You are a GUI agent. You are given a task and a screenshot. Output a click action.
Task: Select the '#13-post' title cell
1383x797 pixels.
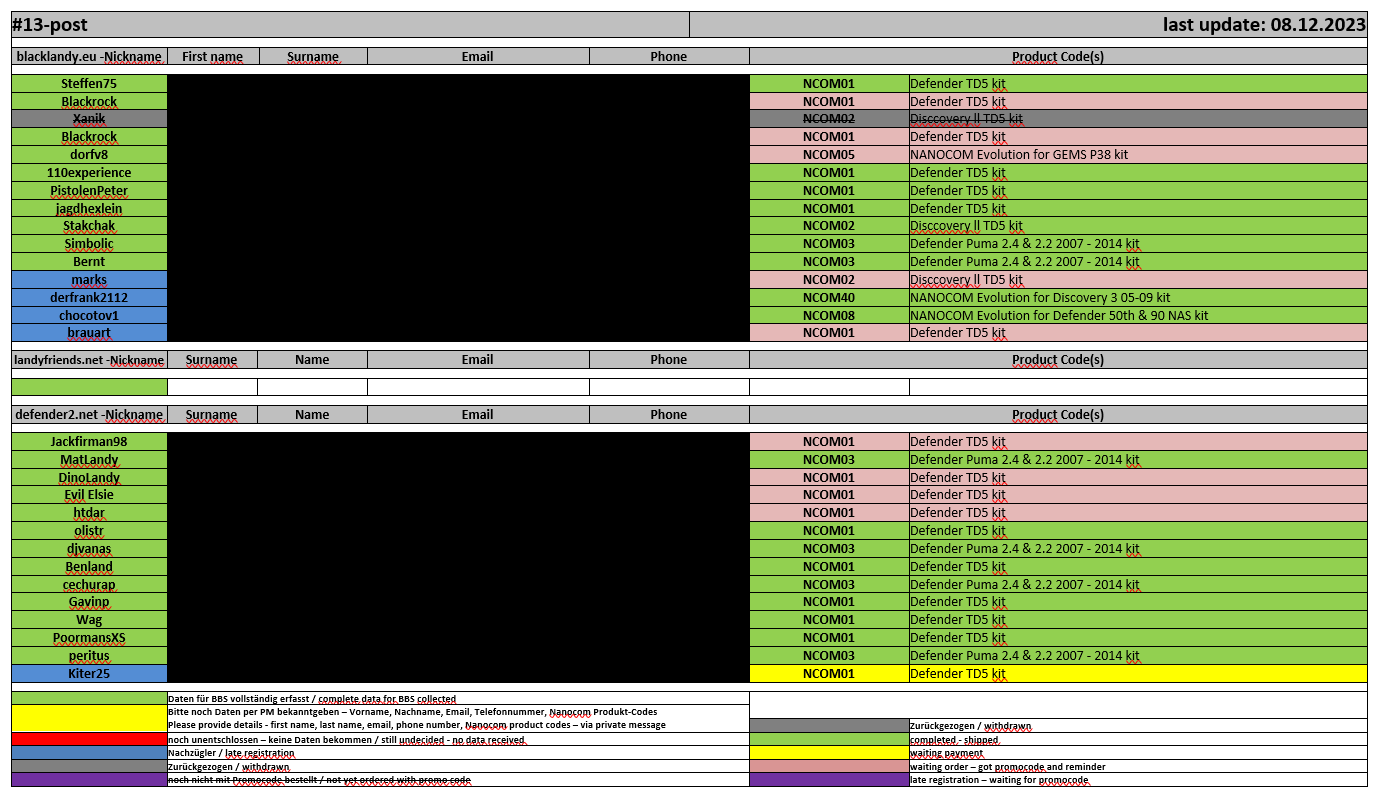[350, 25]
